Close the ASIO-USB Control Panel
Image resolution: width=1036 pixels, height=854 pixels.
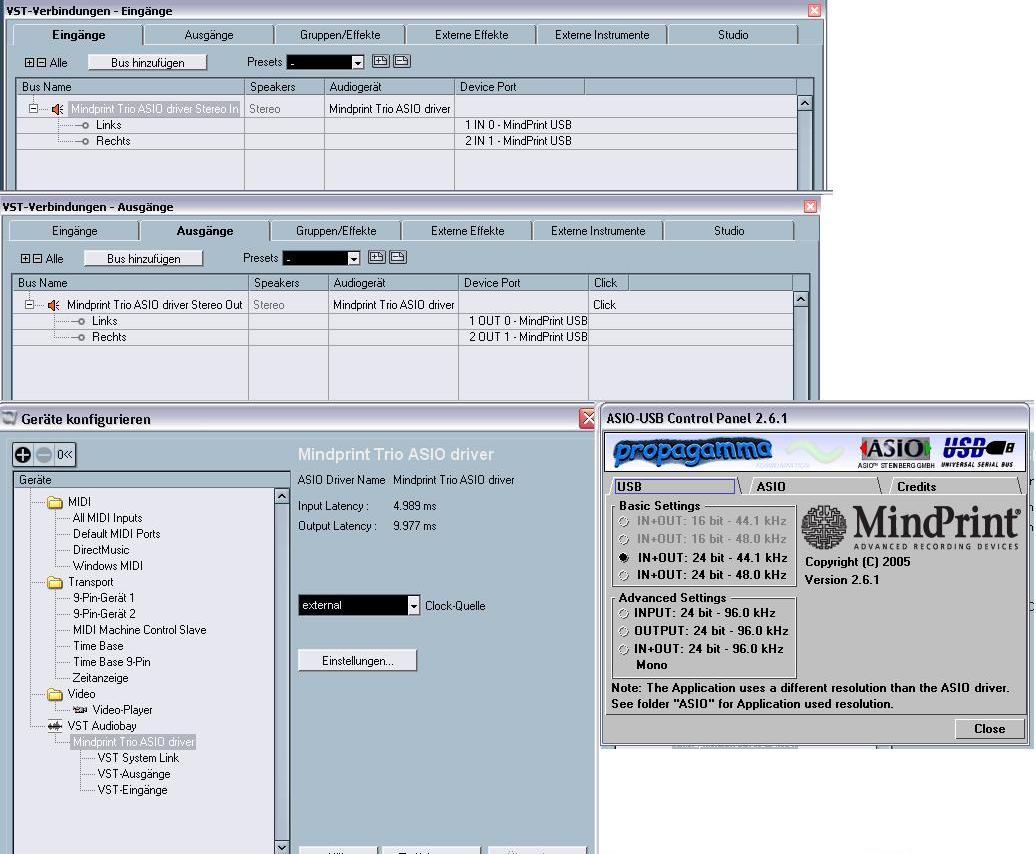point(989,729)
